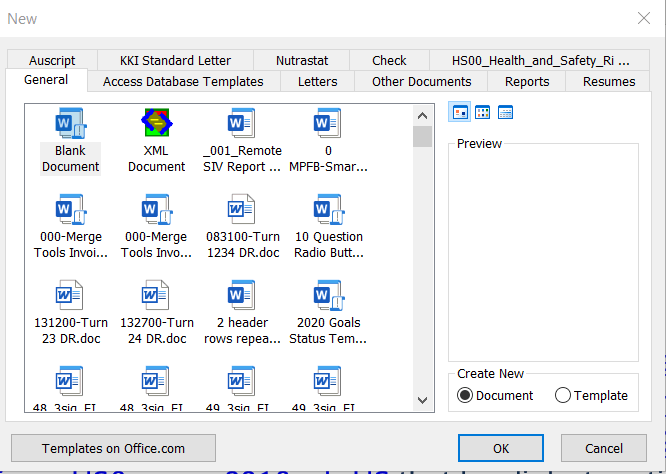Select the Blank Document icon
Viewport: 666px width, 474px height.
(x=71, y=124)
